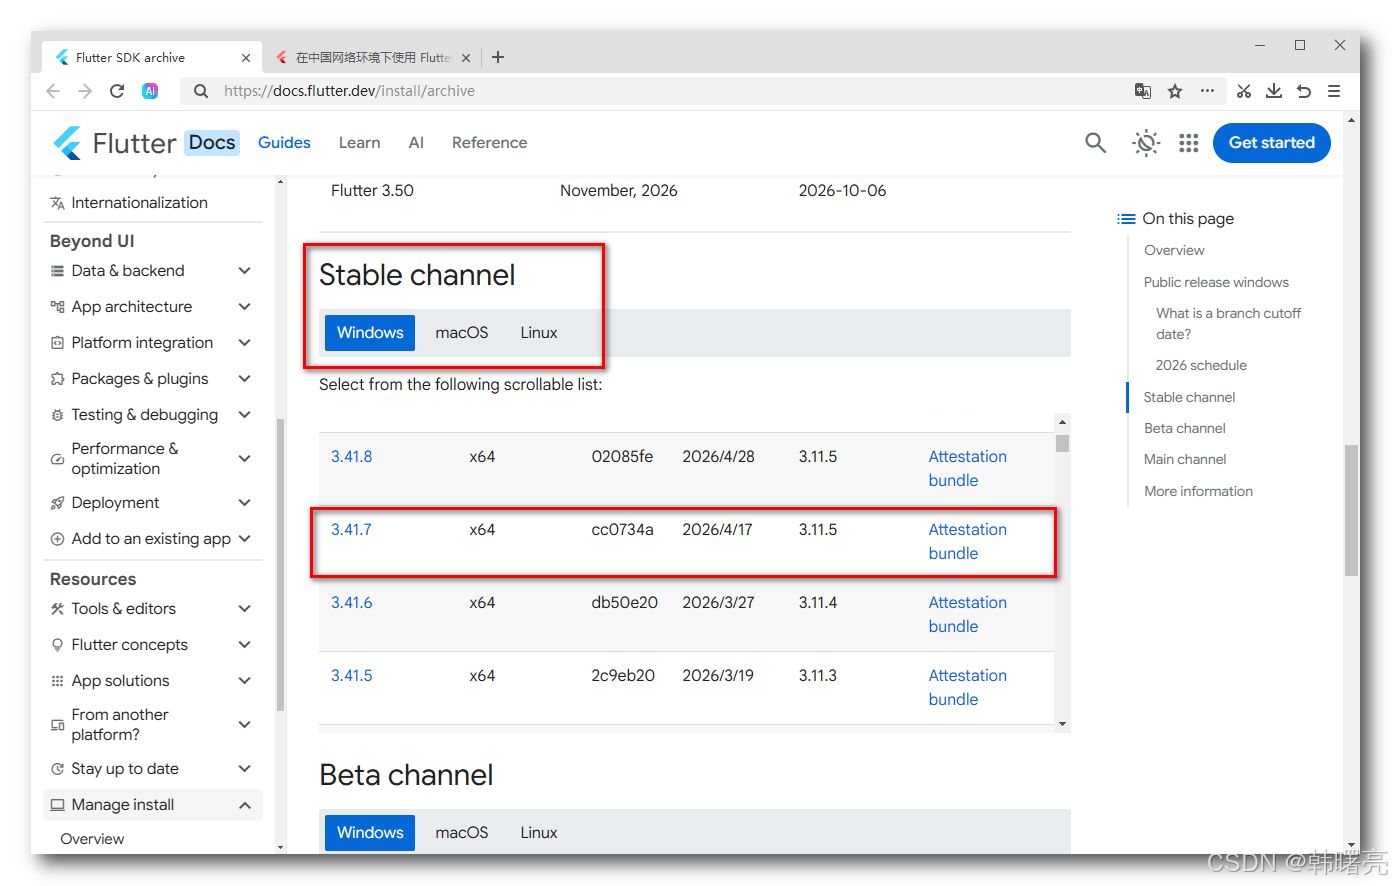This screenshot has width=1392, height=886.
Task: Download Flutter version 3.41.5
Action: click(351, 676)
